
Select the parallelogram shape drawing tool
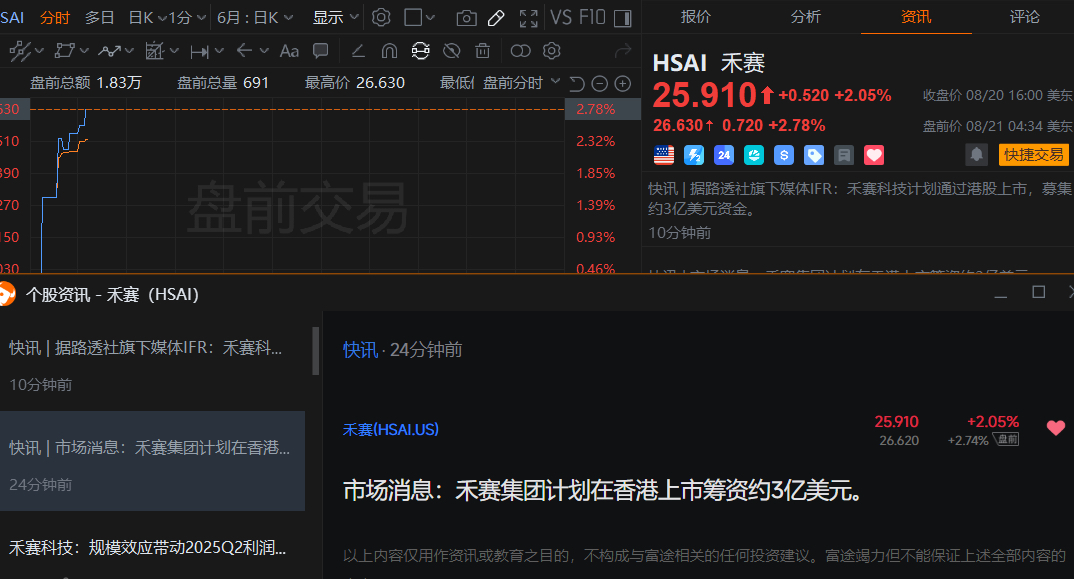(64, 51)
